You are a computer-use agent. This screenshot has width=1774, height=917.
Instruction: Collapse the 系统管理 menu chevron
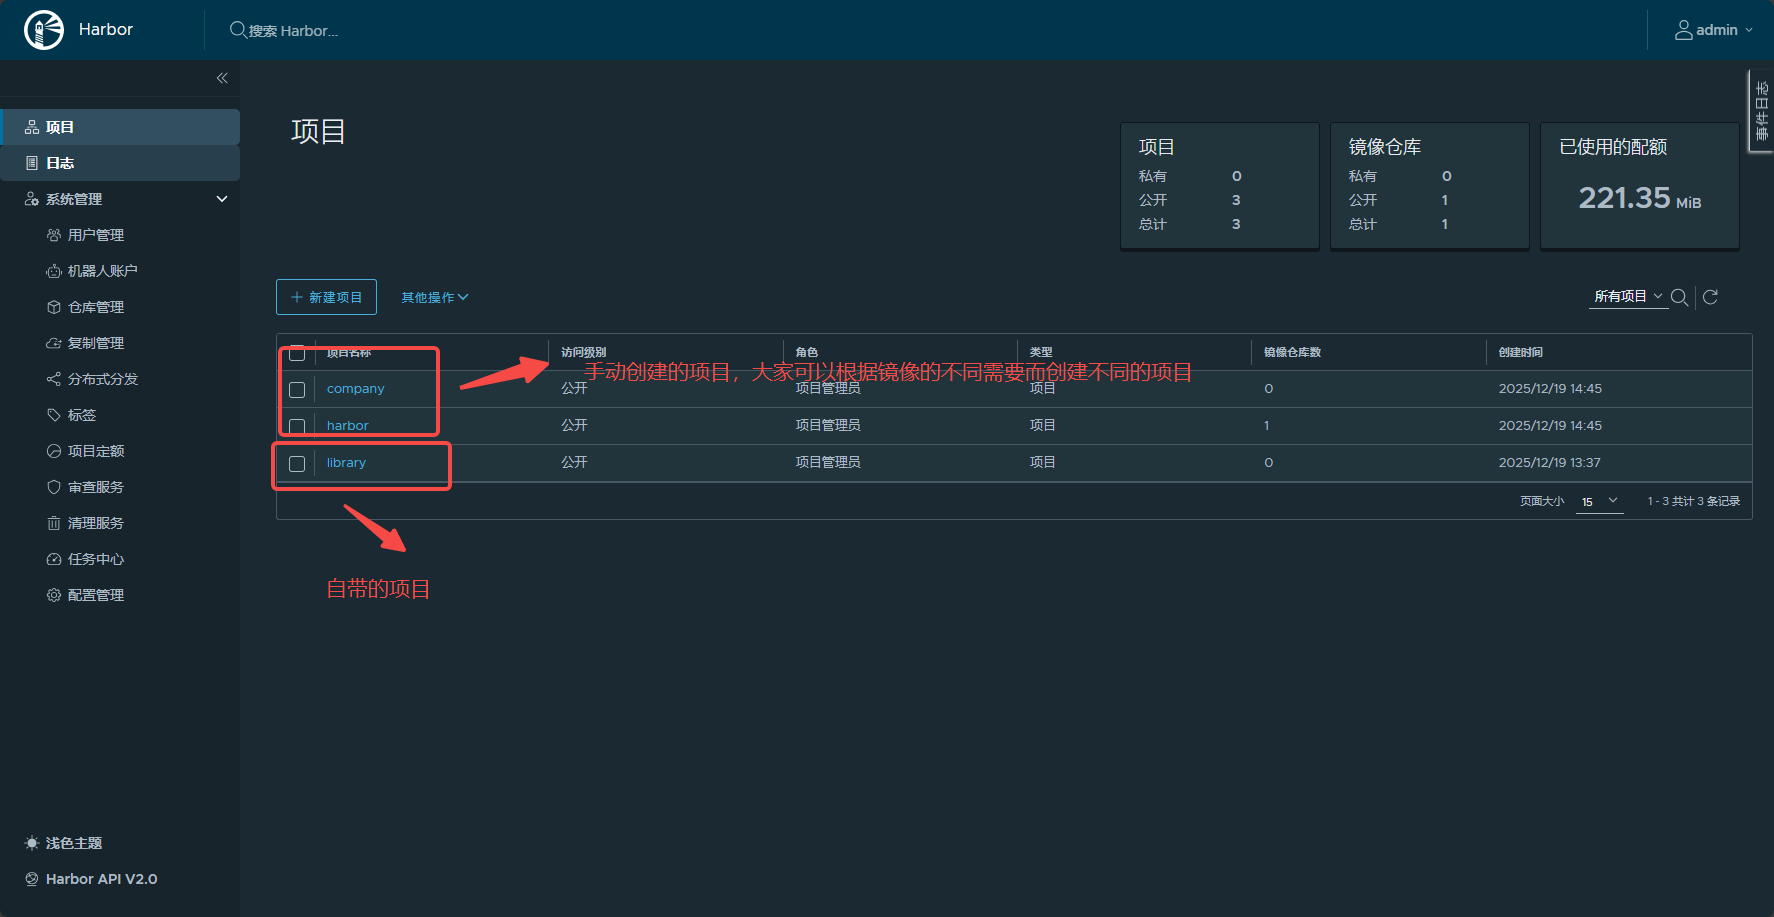[x=222, y=199]
